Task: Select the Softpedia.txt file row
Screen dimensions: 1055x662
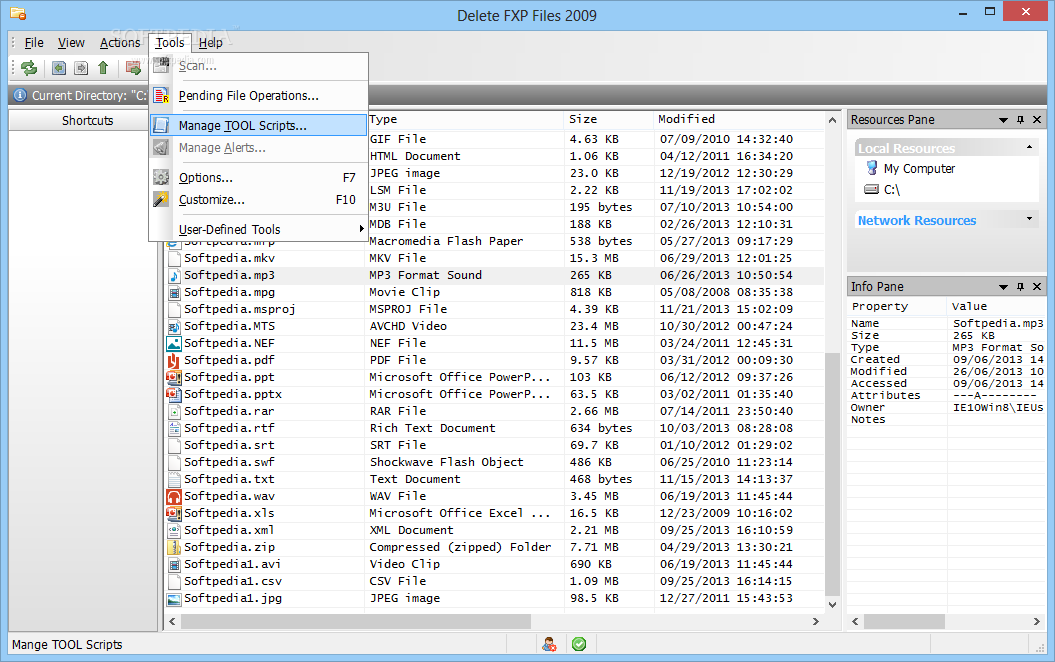Action: click(x=495, y=479)
